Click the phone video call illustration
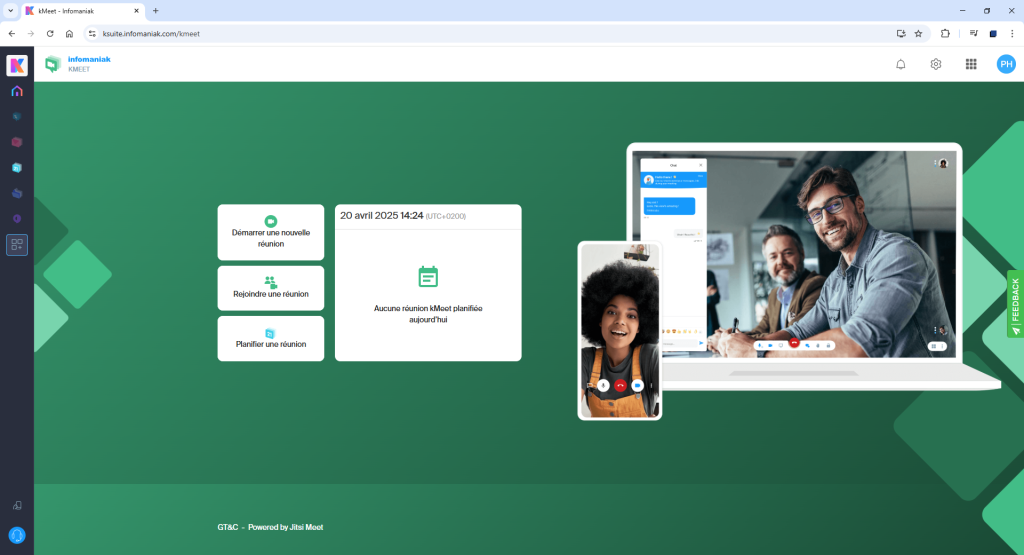 point(620,330)
